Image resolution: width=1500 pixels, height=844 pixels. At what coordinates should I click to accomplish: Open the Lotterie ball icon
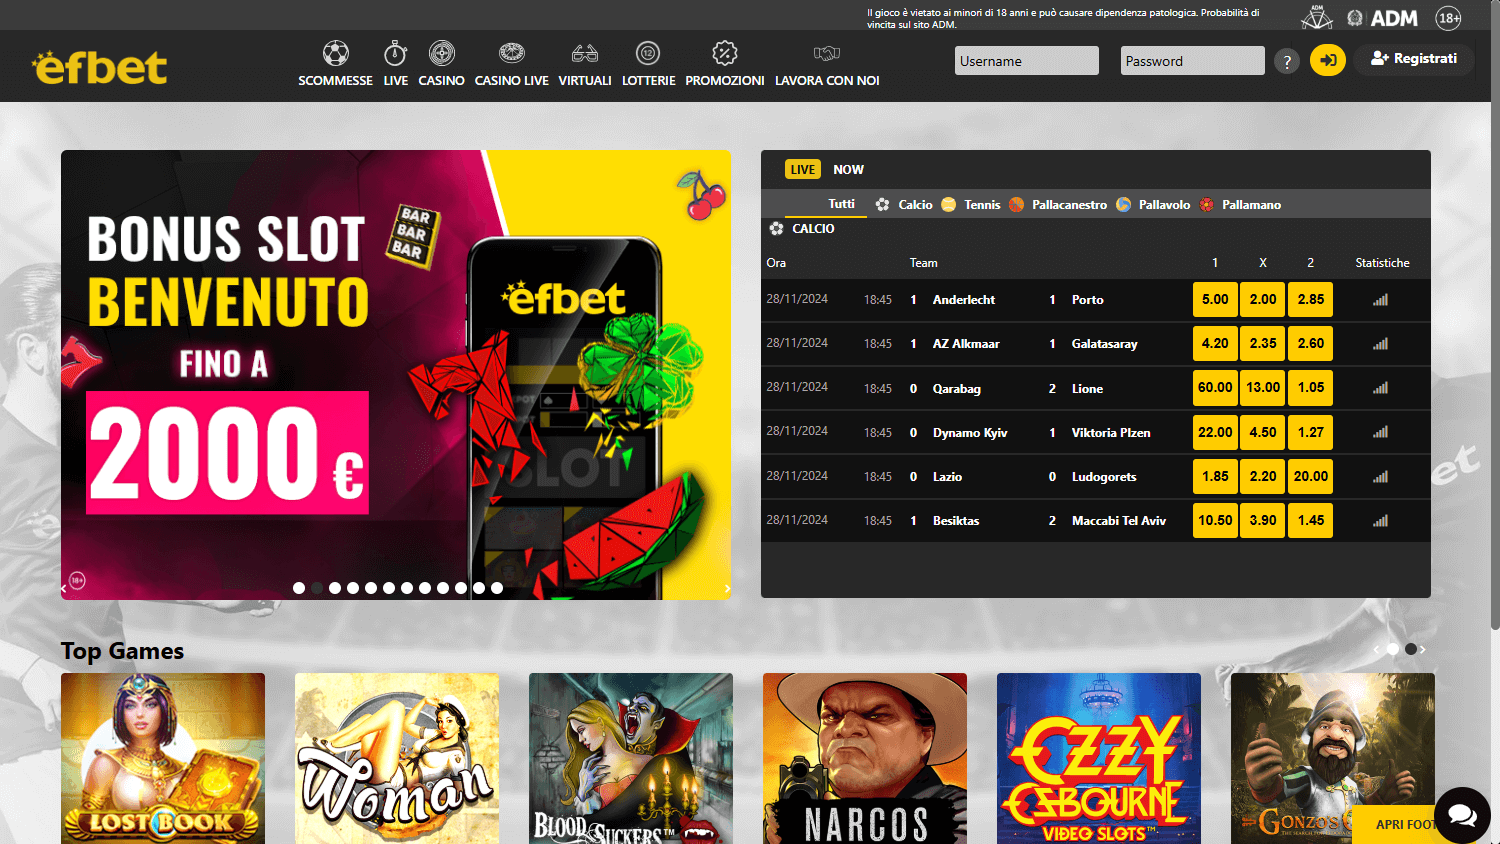(648, 53)
